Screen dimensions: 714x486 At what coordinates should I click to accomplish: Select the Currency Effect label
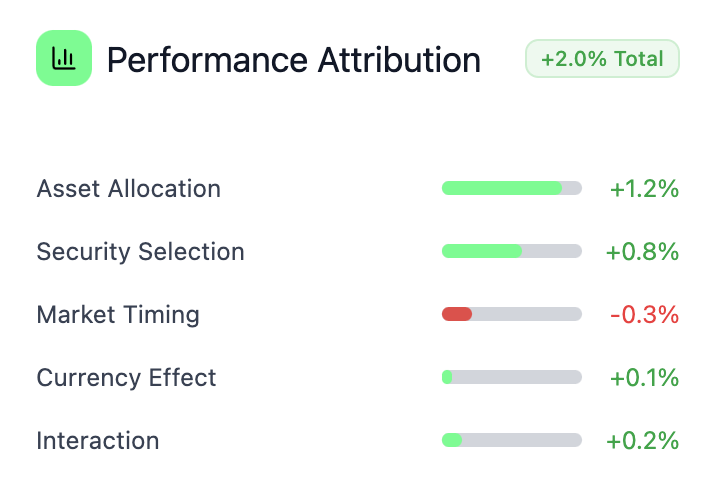126,377
